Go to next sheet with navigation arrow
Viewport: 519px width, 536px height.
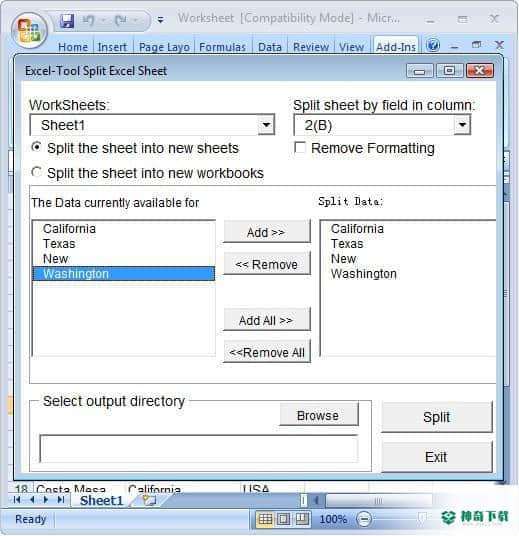[x=46, y=500]
